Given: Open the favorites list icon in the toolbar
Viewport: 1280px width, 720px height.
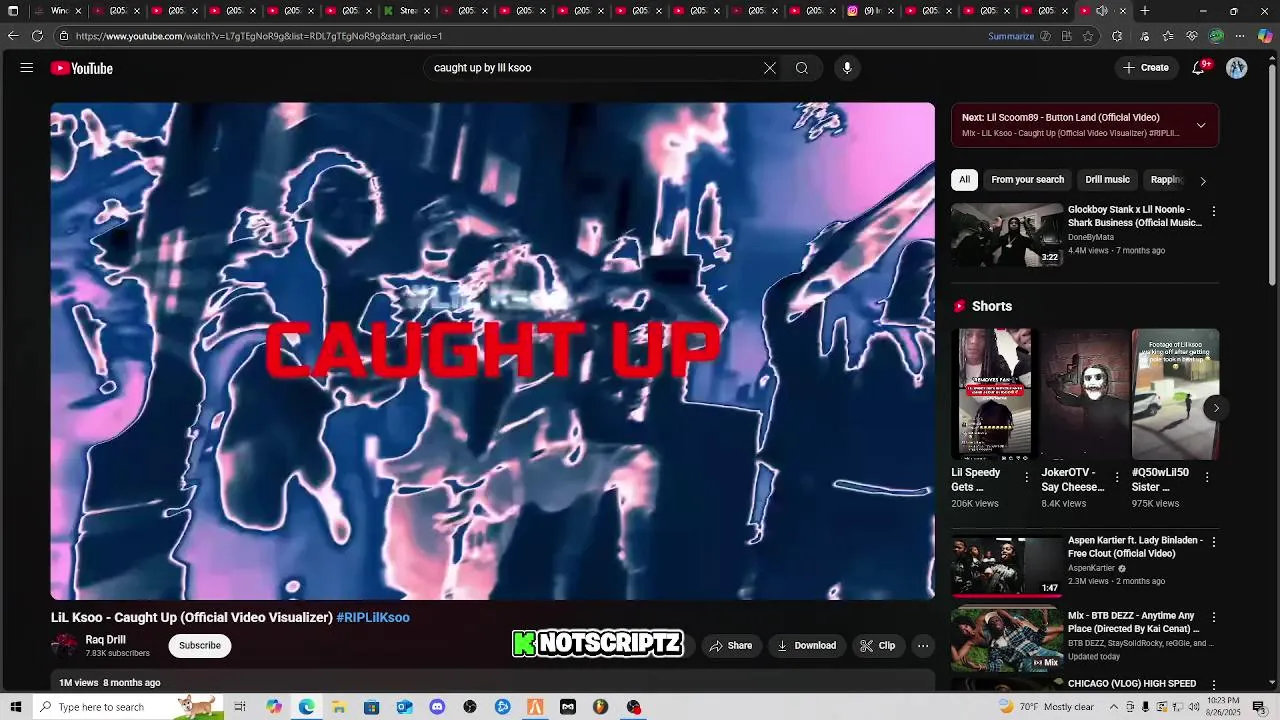Looking at the screenshot, I should (1168, 36).
